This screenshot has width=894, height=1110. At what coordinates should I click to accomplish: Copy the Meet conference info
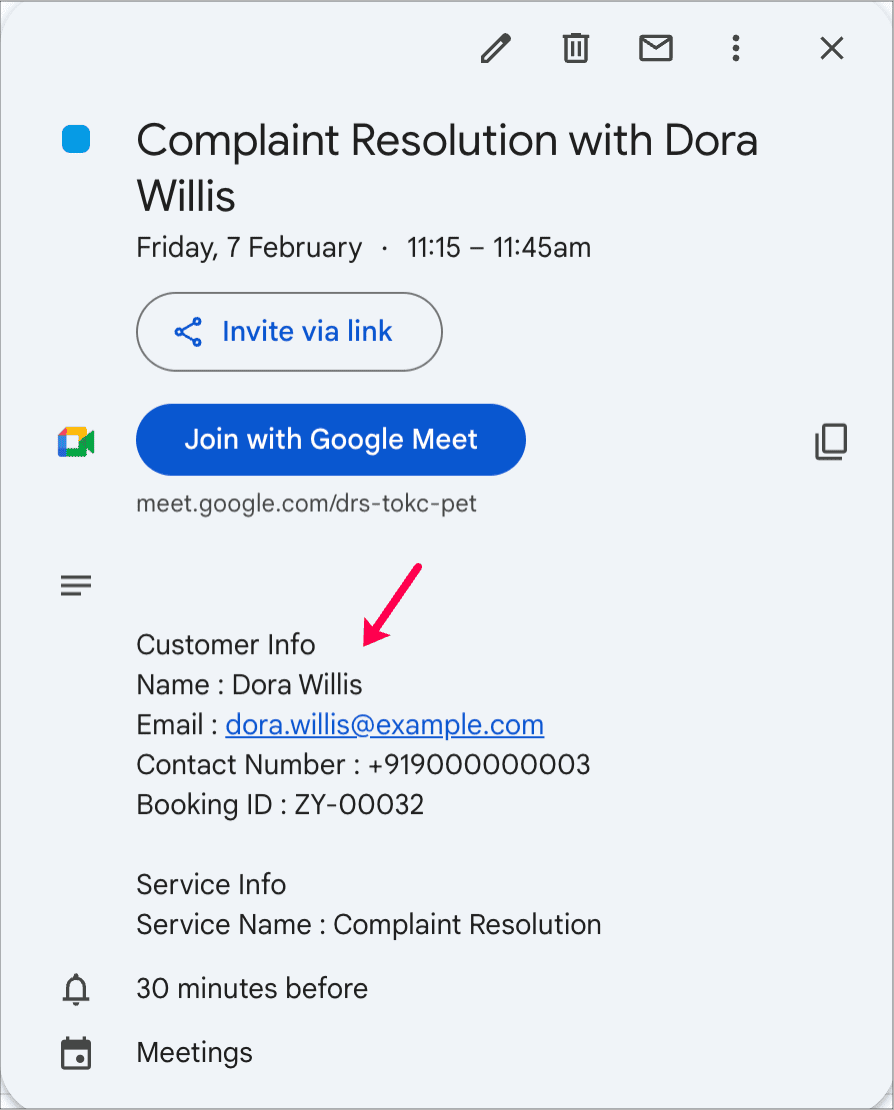[831, 442]
